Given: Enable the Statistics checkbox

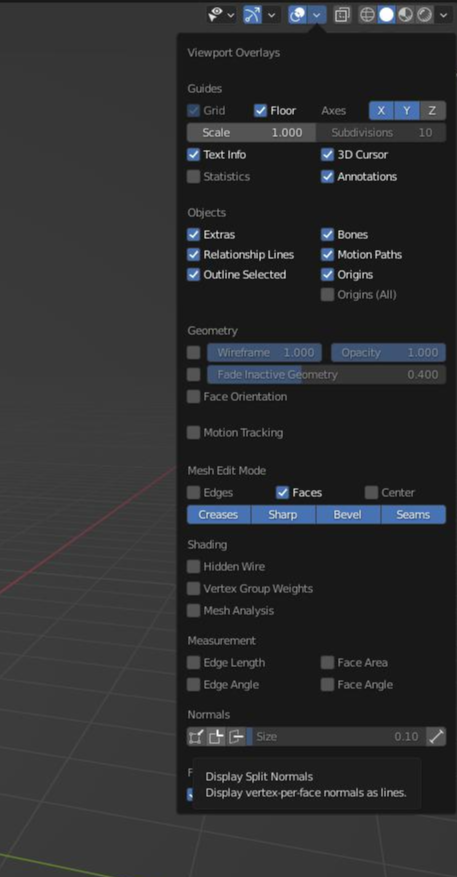Looking at the screenshot, I should 194,177.
